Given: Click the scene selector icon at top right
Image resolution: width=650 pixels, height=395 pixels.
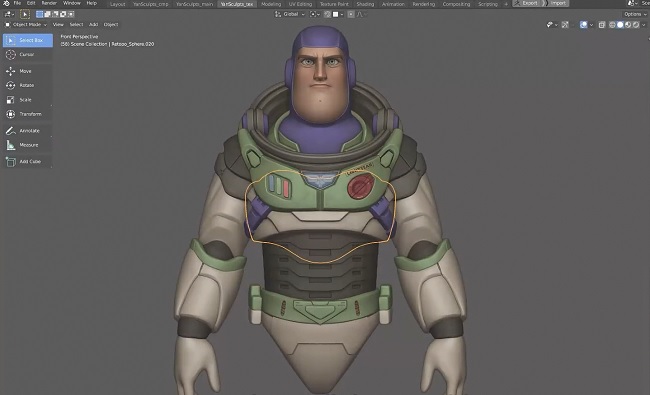Looking at the screenshot, I should tap(631, 3).
